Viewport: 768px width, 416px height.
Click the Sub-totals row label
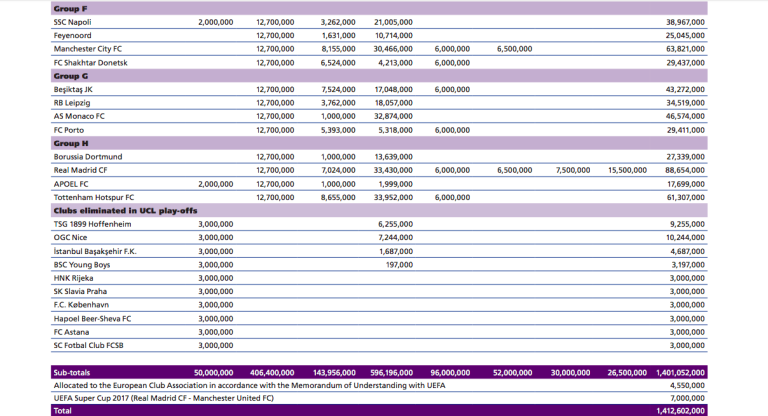point(75,371)
